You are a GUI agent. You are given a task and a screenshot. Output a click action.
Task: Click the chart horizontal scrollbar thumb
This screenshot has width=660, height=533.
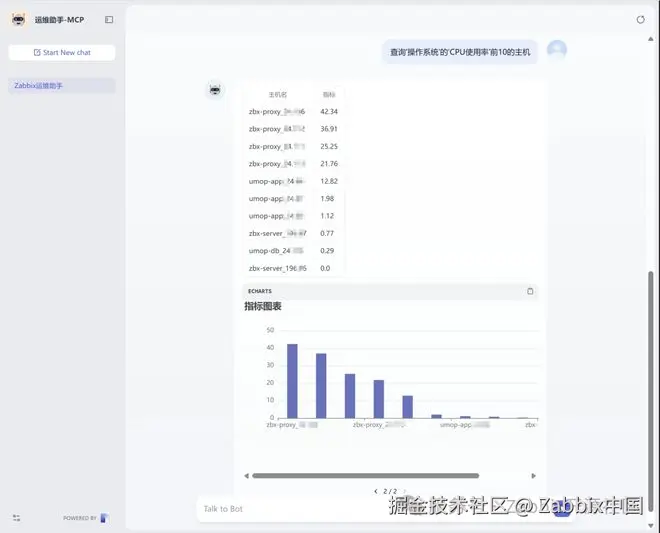(365, 476)
